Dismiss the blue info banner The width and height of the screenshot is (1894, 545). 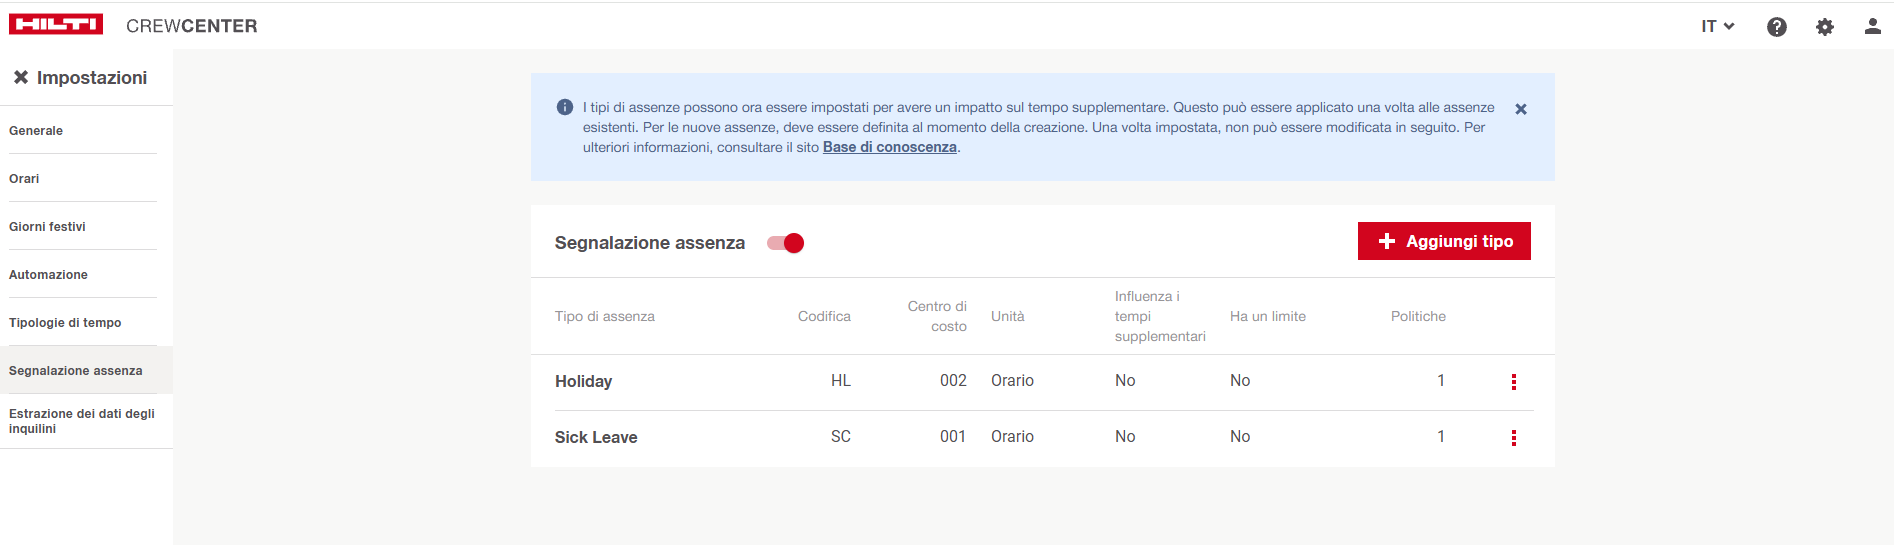coord(1520,109)
